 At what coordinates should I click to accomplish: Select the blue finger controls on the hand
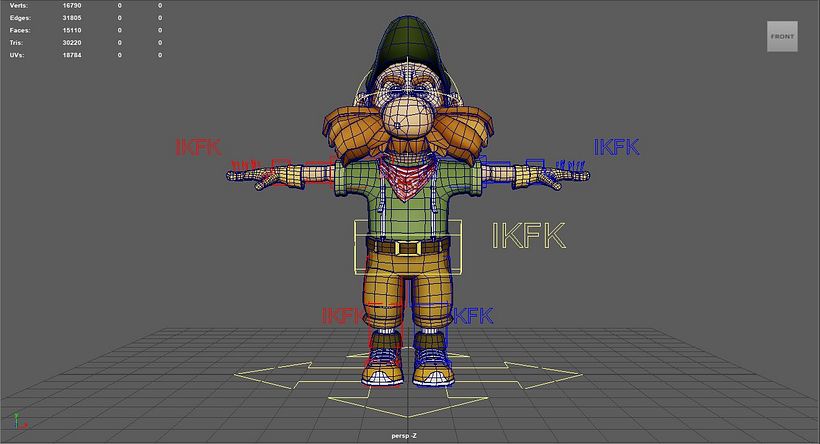571,165
